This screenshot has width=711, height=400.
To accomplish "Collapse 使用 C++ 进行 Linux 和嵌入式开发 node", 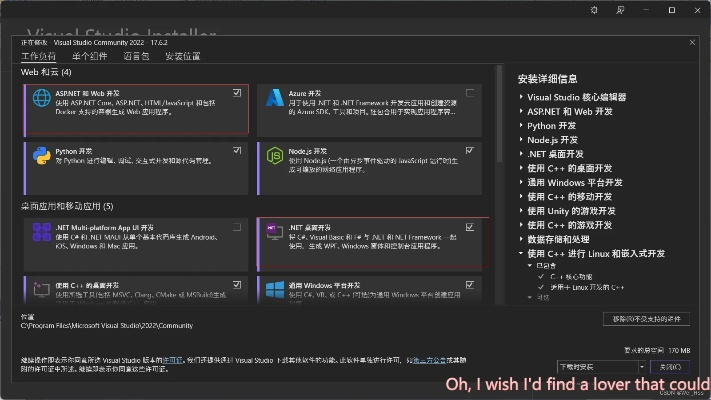I will coord(521,254).
